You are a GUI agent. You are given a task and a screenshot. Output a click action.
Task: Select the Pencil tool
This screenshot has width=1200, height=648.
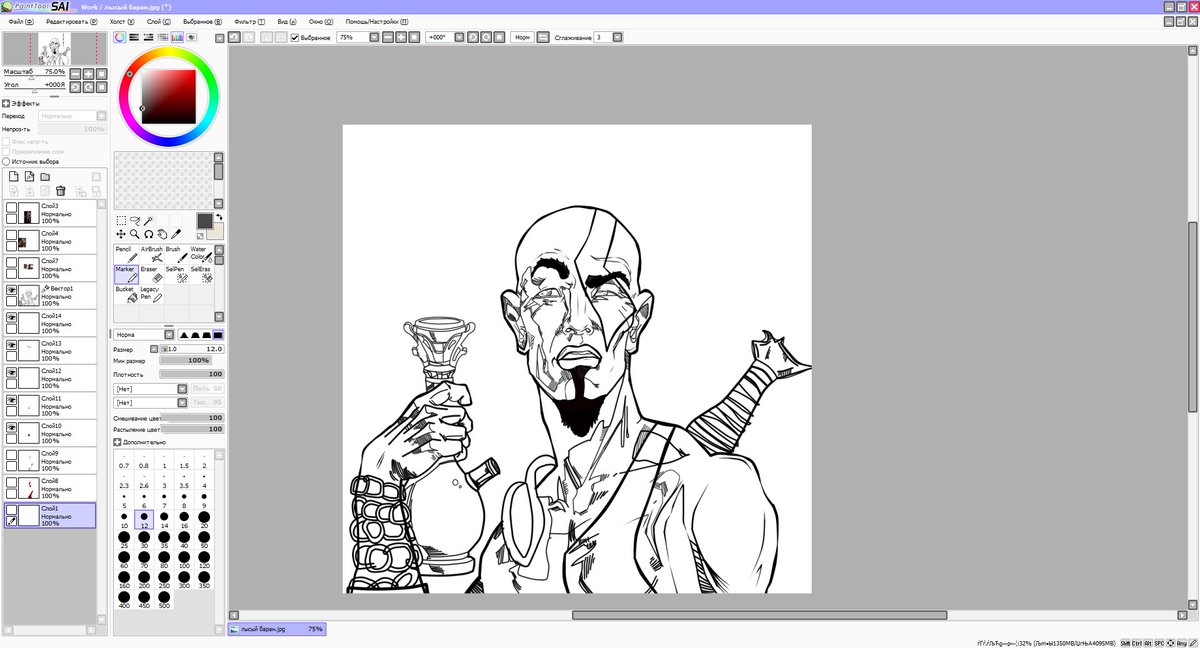tap(126, 254)
